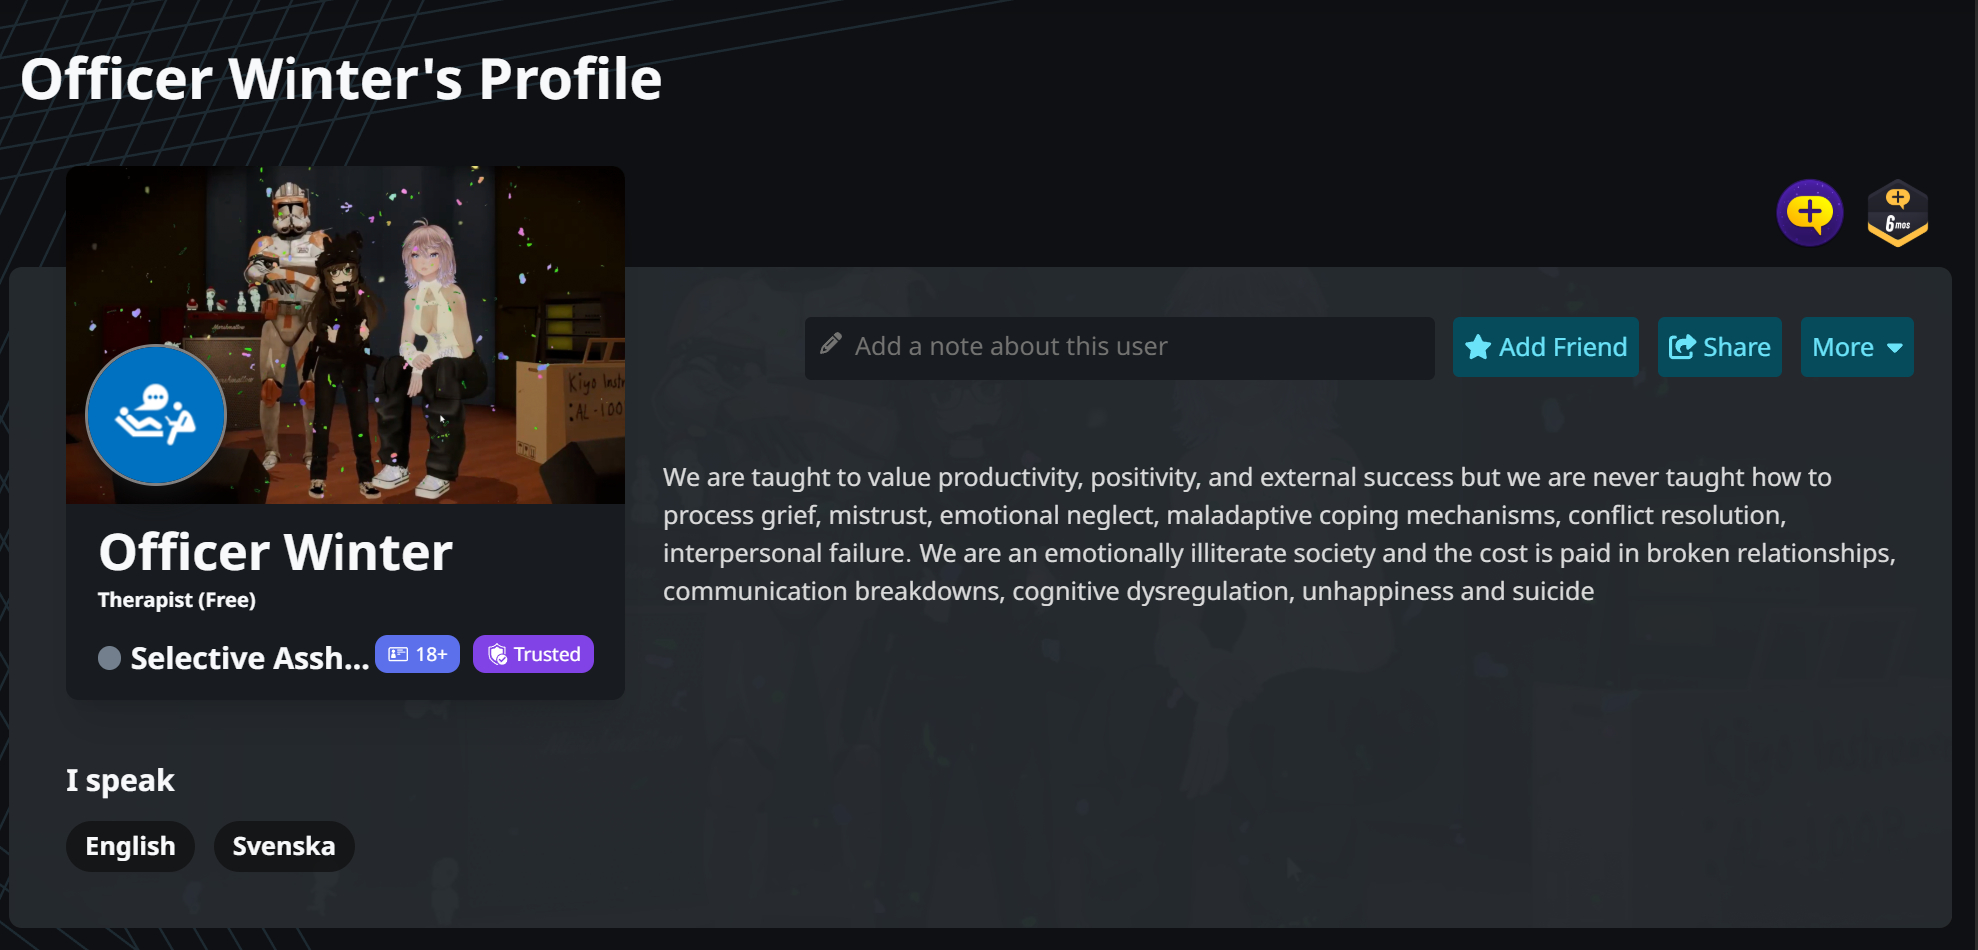Click the pencil icon beside the note

[x=831, y=345]
